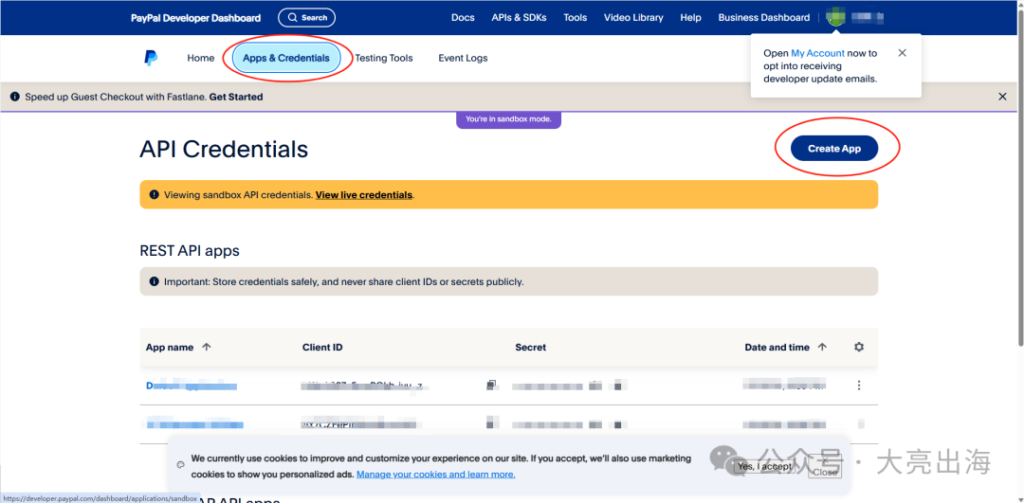
Task: Open the first app name link
Action: pyautogui.click(x=191, y=386)
